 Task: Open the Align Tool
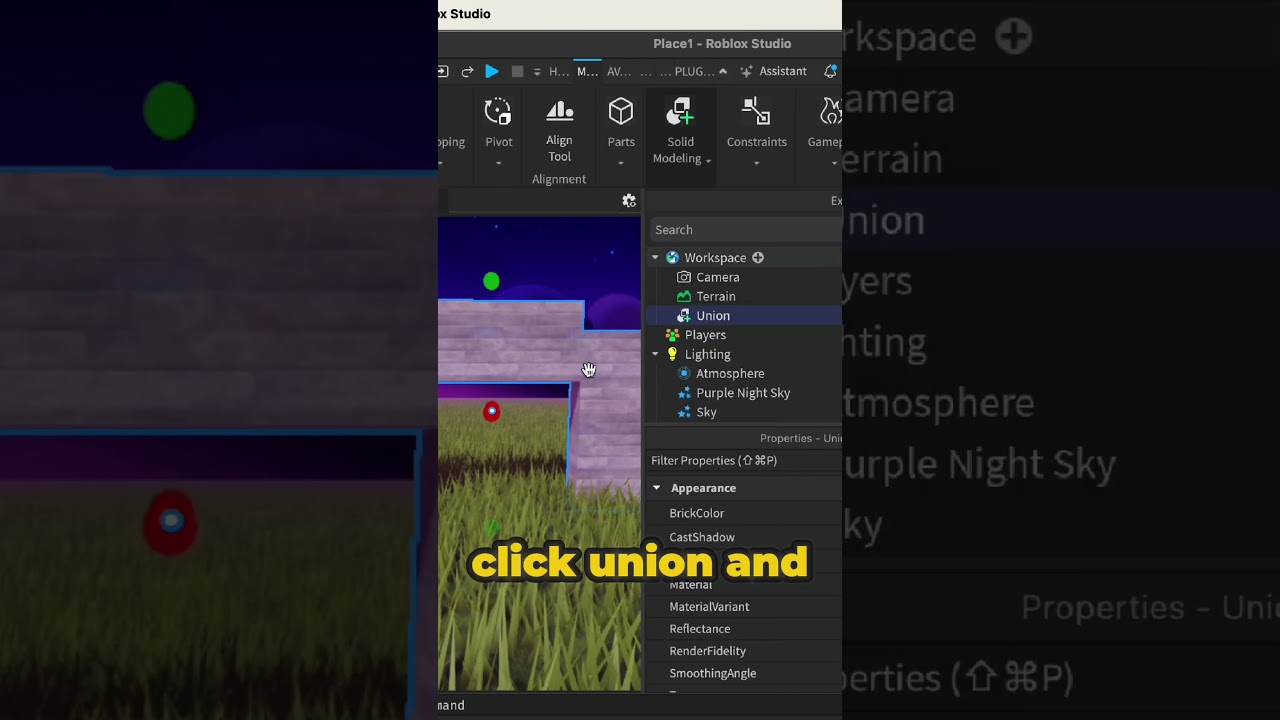(x=559, y=130)
